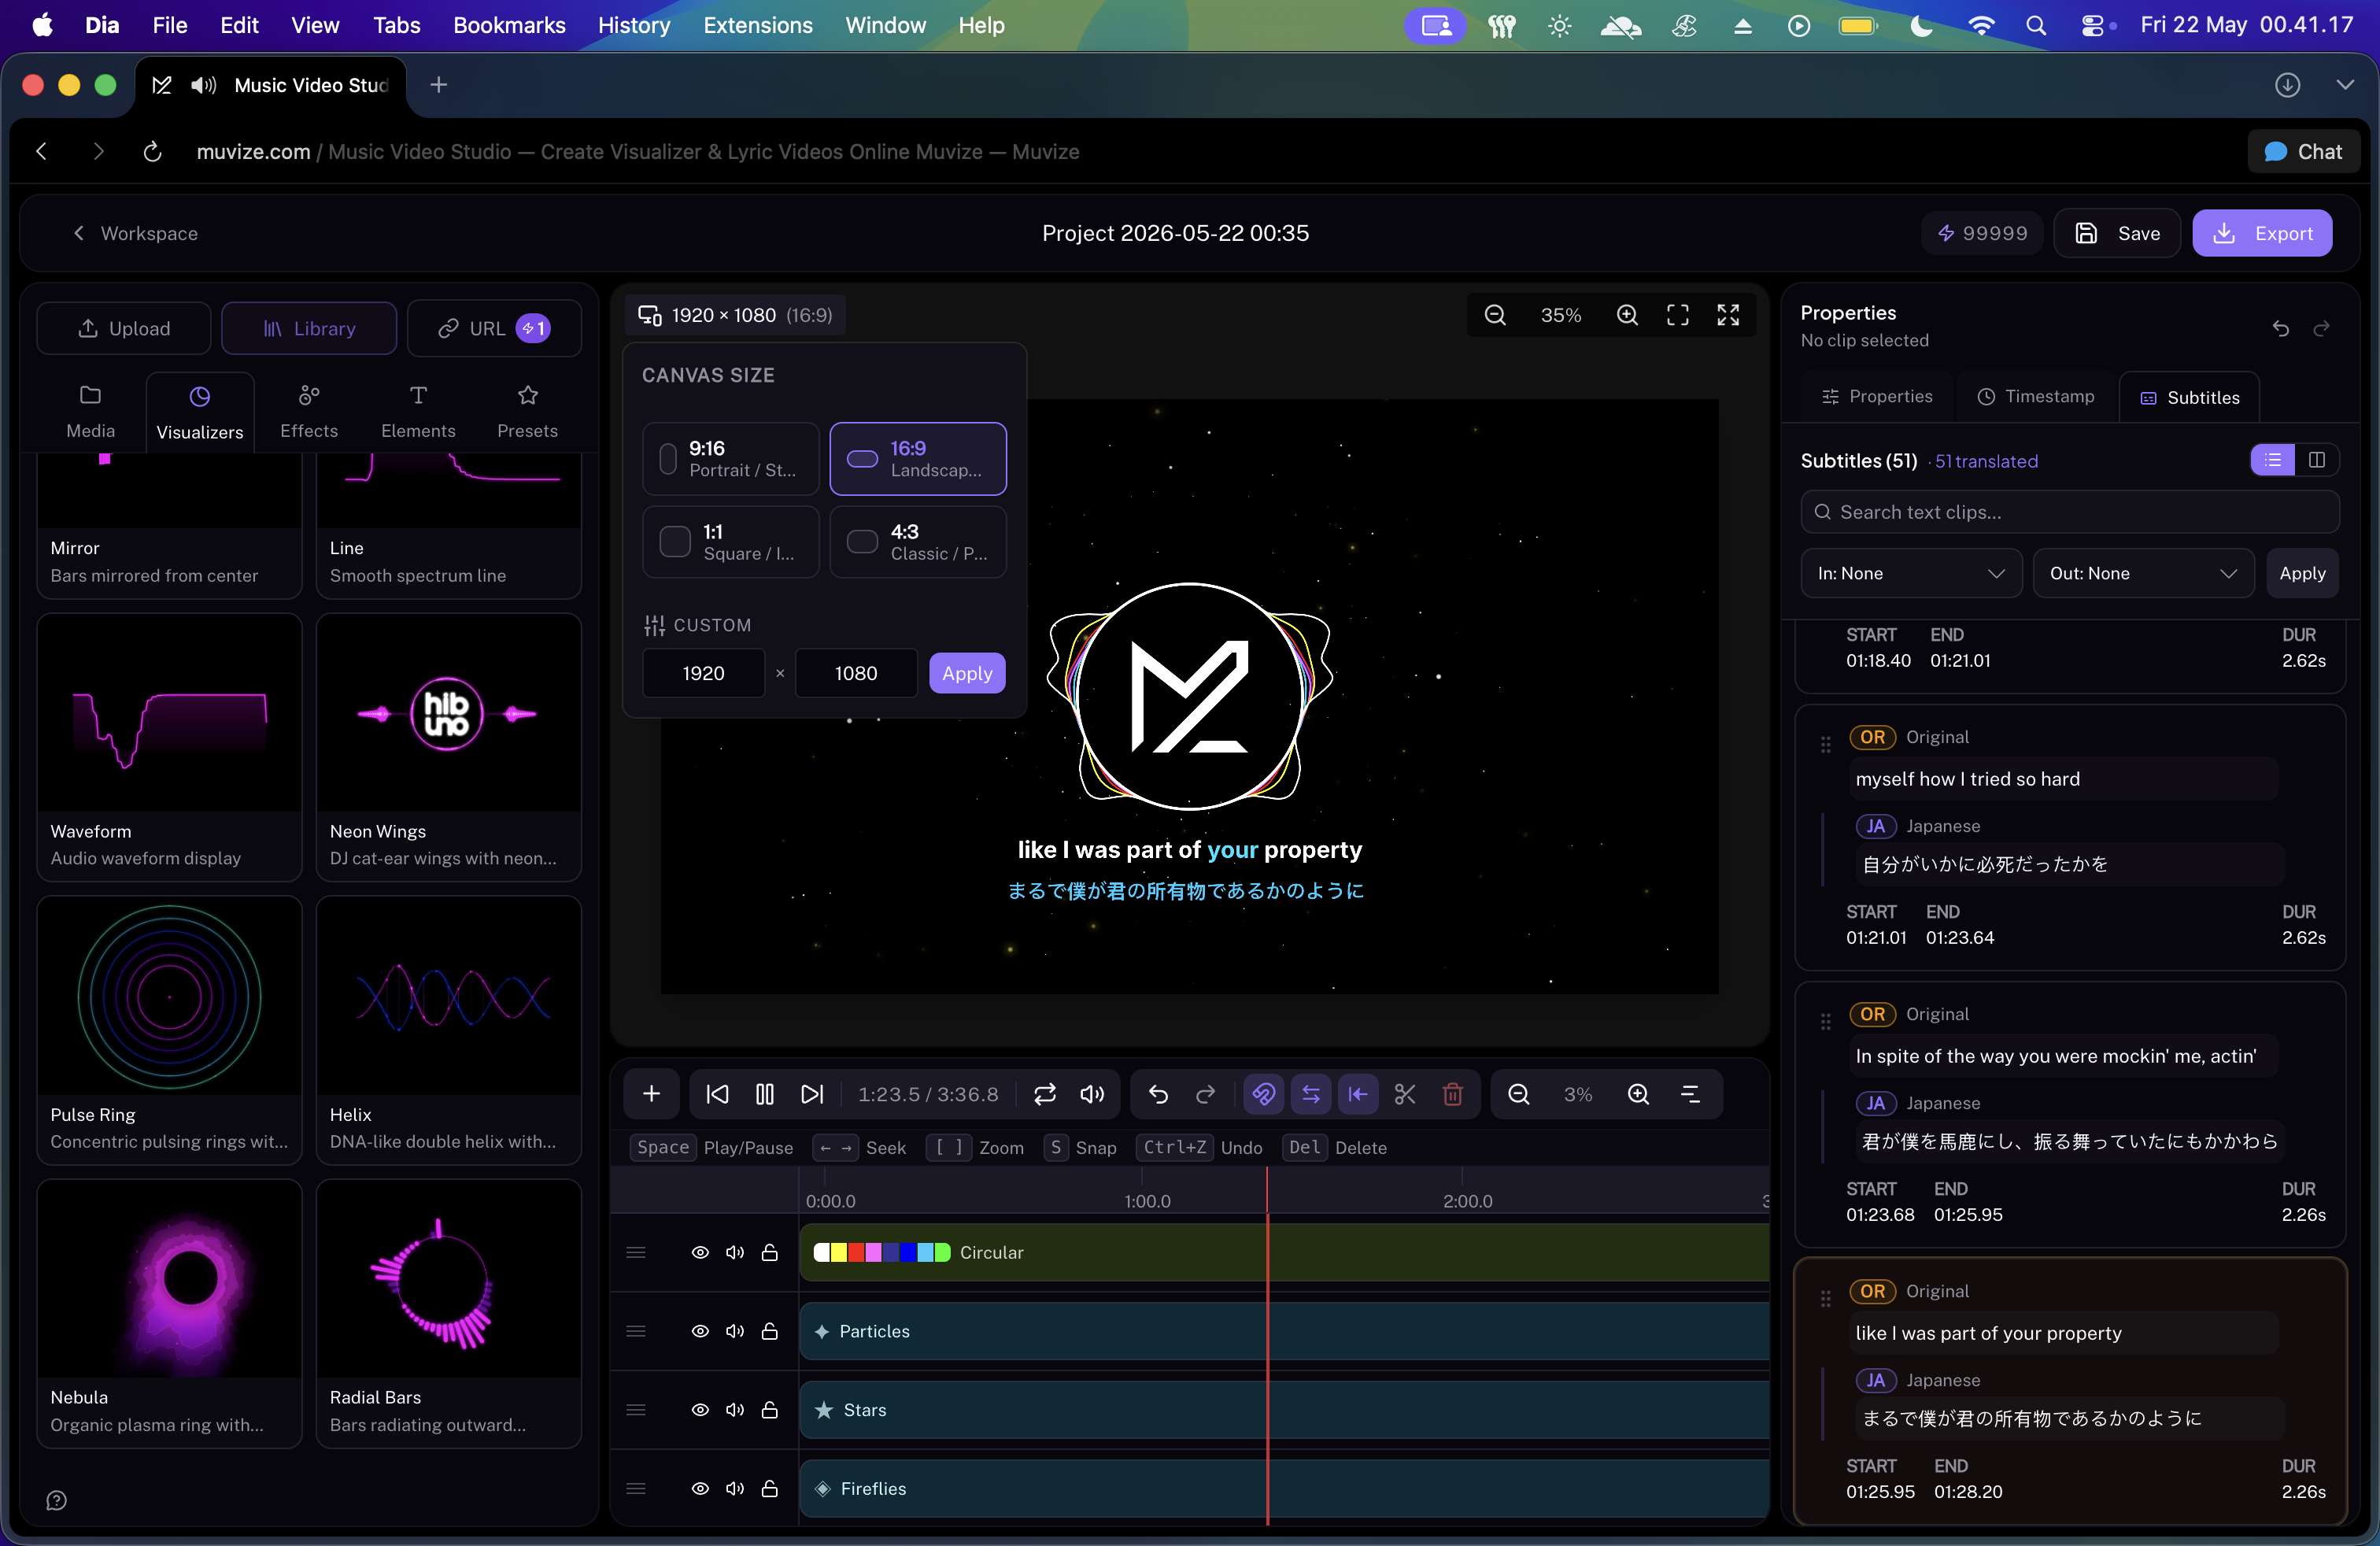Image resolution: width=2380 pixels, height=1546 pixels.
Task: Select 4:3 Classic canvas preset
Action: coord(918,542)
